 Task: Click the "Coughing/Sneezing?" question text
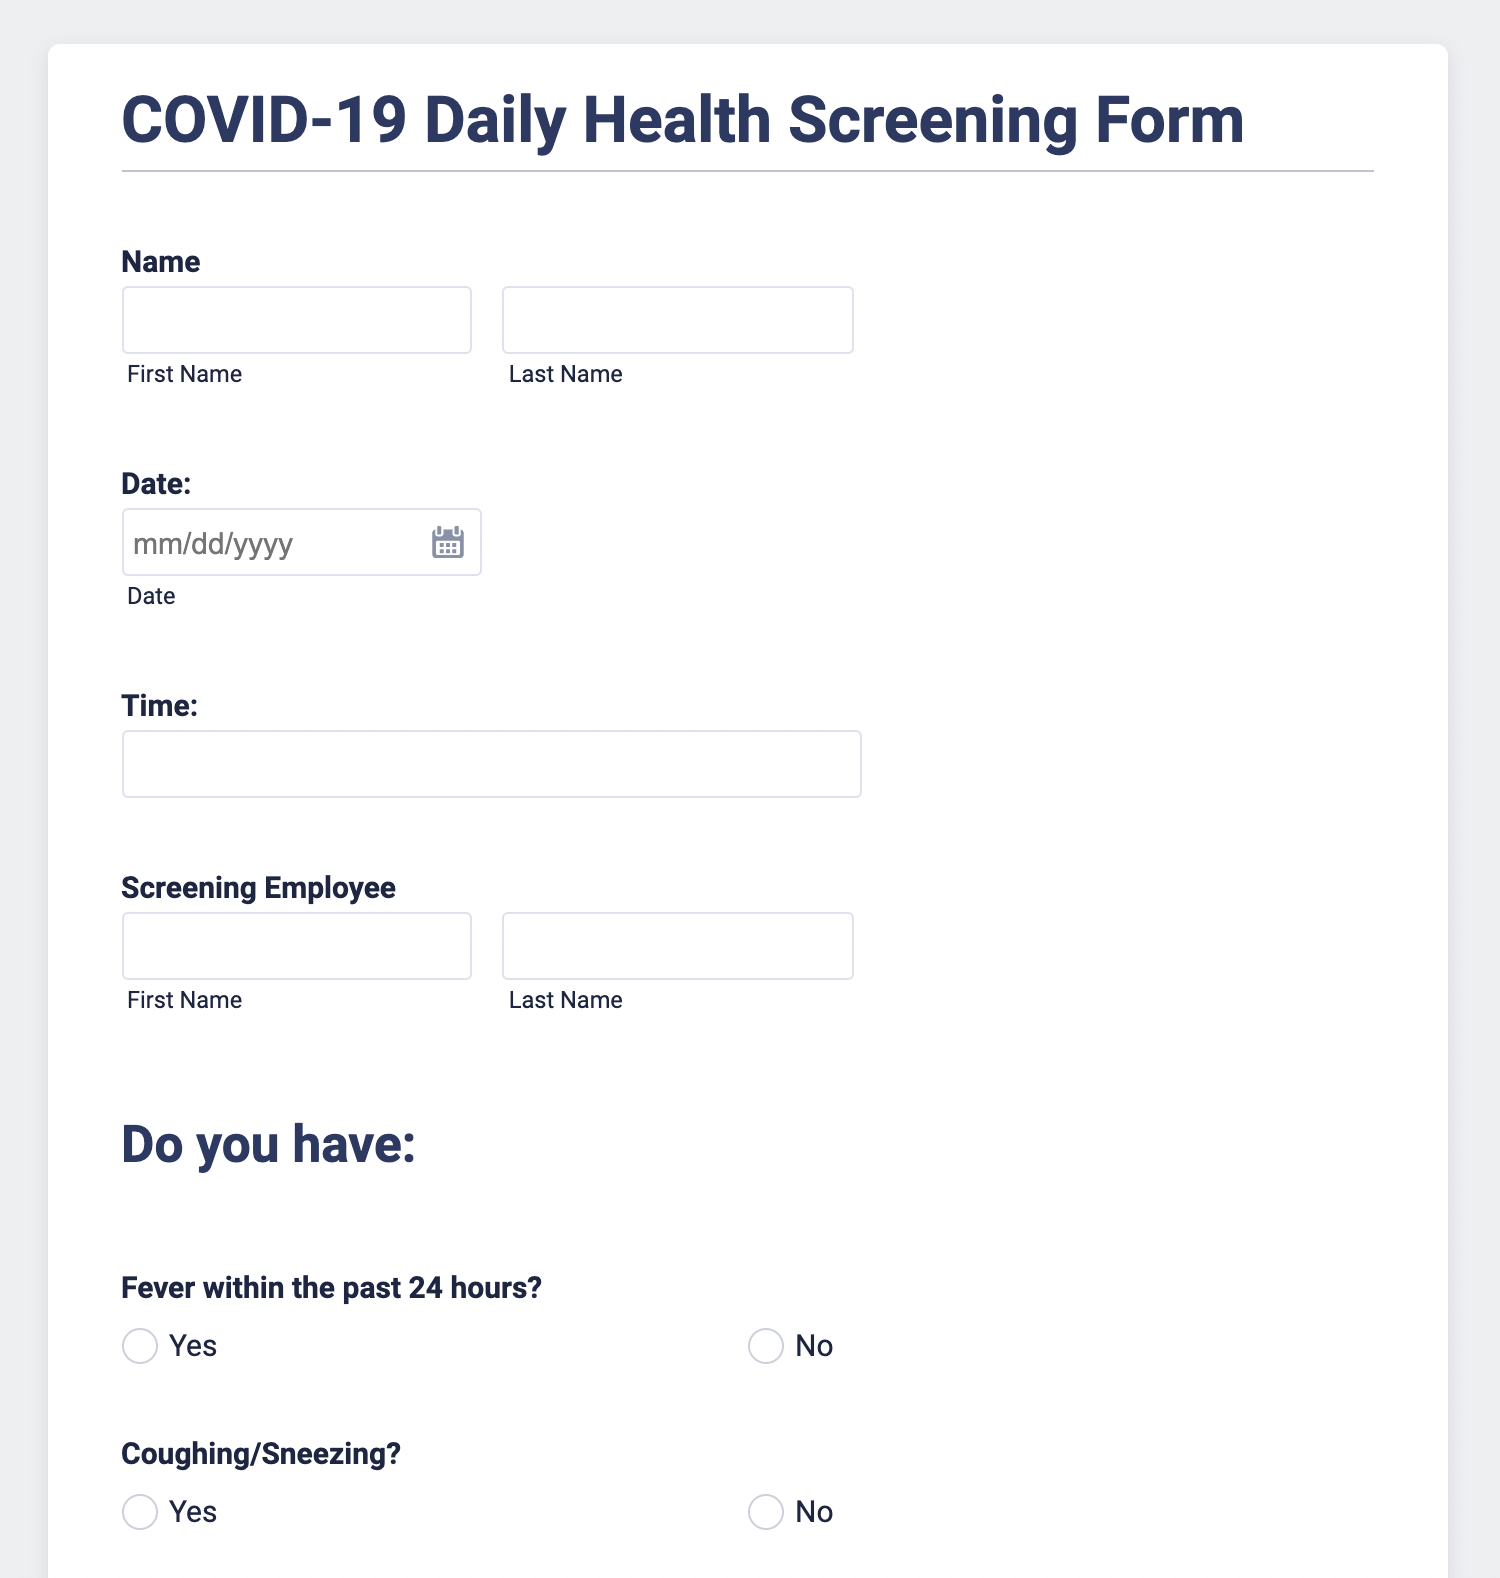pos(261,1454)
